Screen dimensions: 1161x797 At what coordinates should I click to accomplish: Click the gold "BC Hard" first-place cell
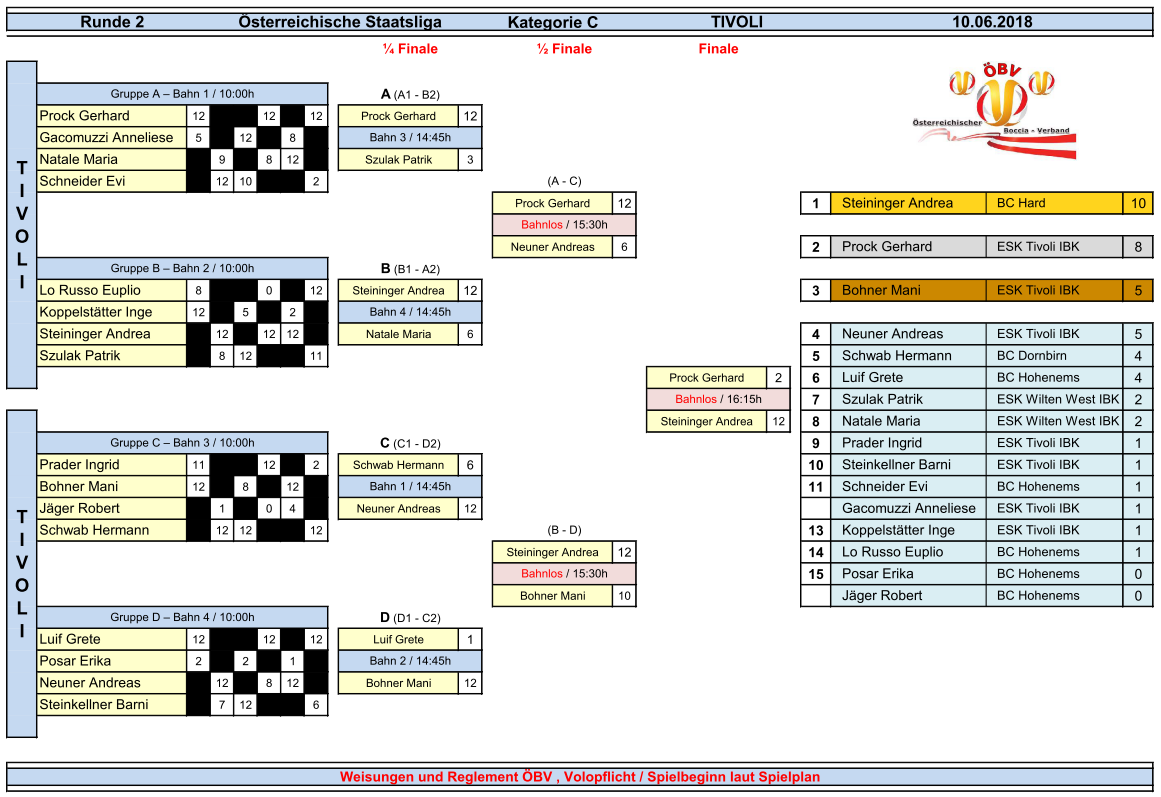point(1053,203)
